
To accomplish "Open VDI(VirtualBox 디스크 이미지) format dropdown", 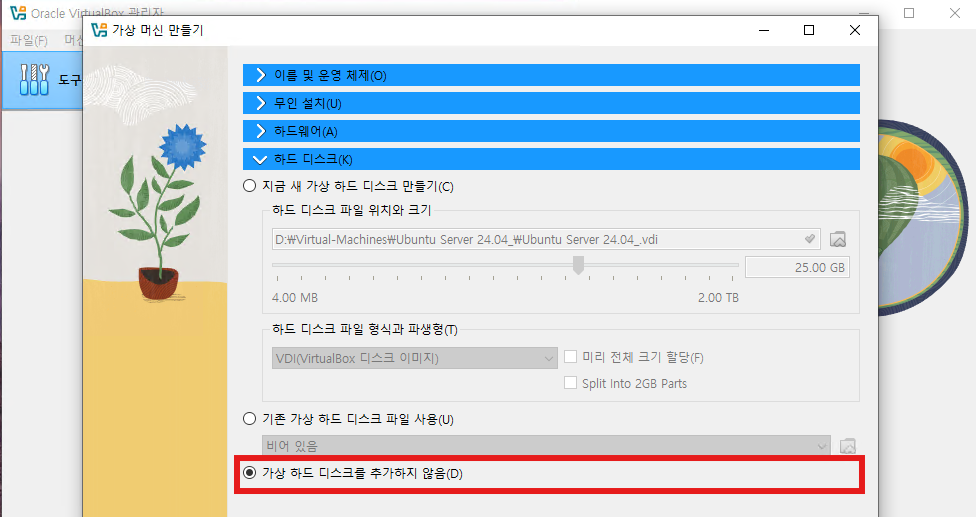I will [x=415, y=358].
